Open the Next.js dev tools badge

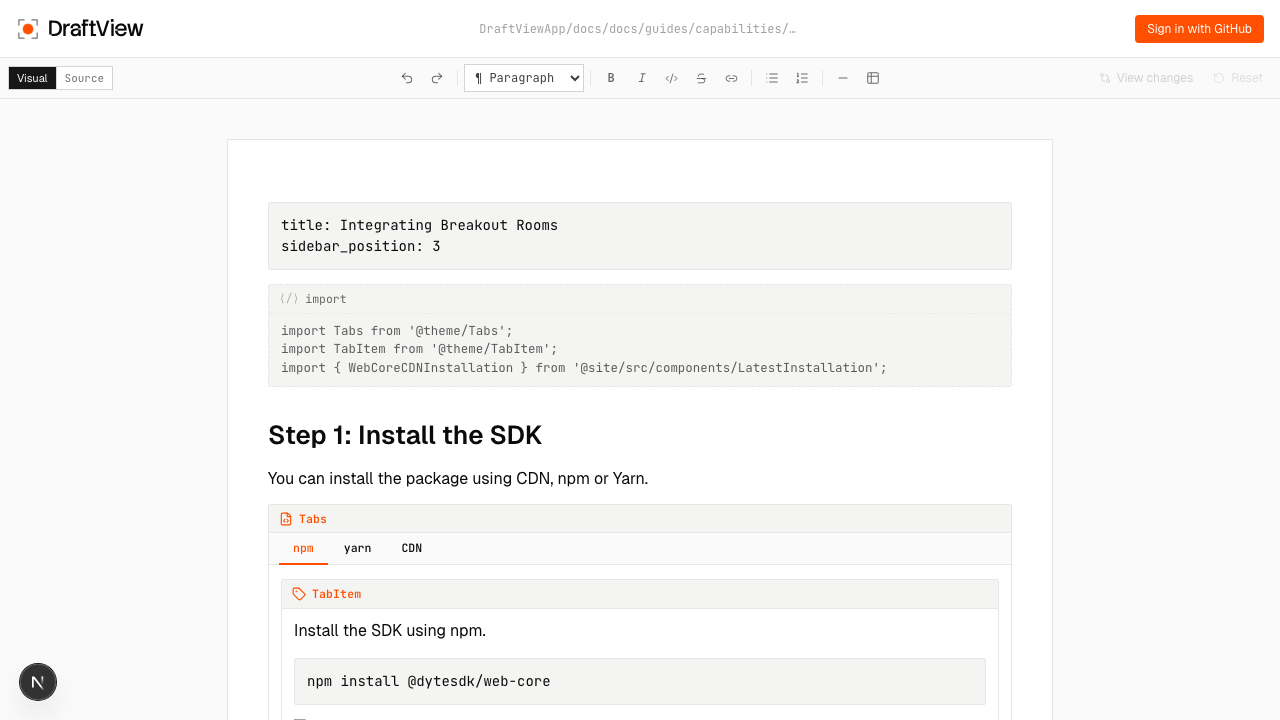[38, 682]
